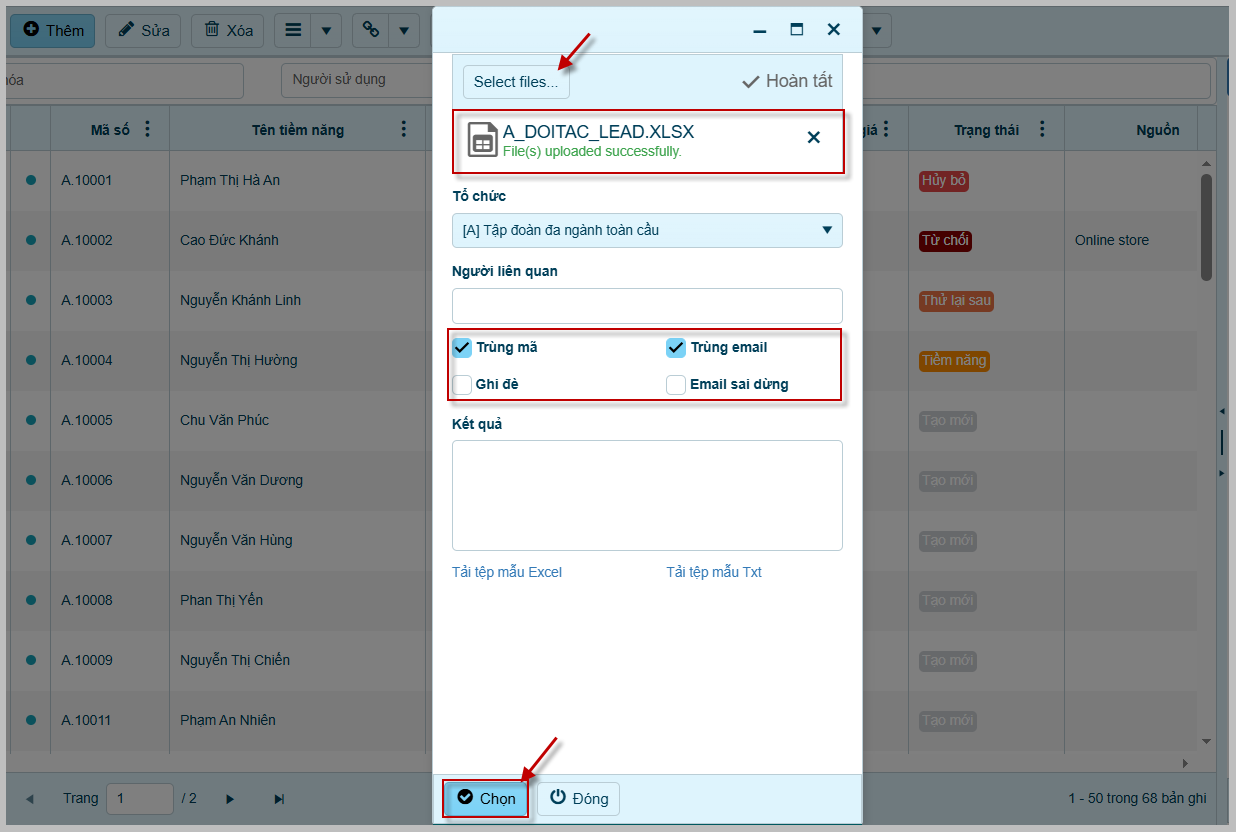
Task: Click the list menu icon in toolbar
Action: pyautogui.click(x=293, y=30)
